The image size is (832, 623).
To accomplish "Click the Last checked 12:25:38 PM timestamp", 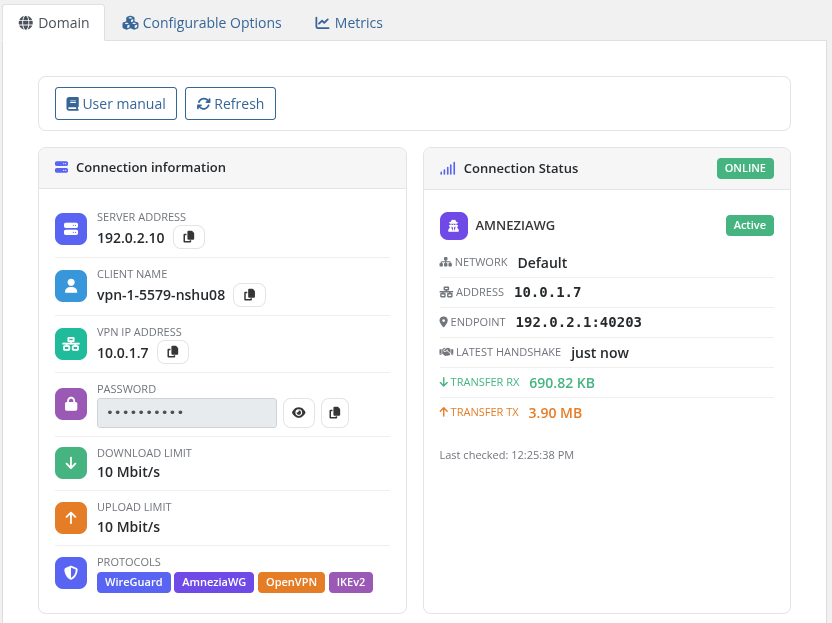I will click(x=507, y=455).
